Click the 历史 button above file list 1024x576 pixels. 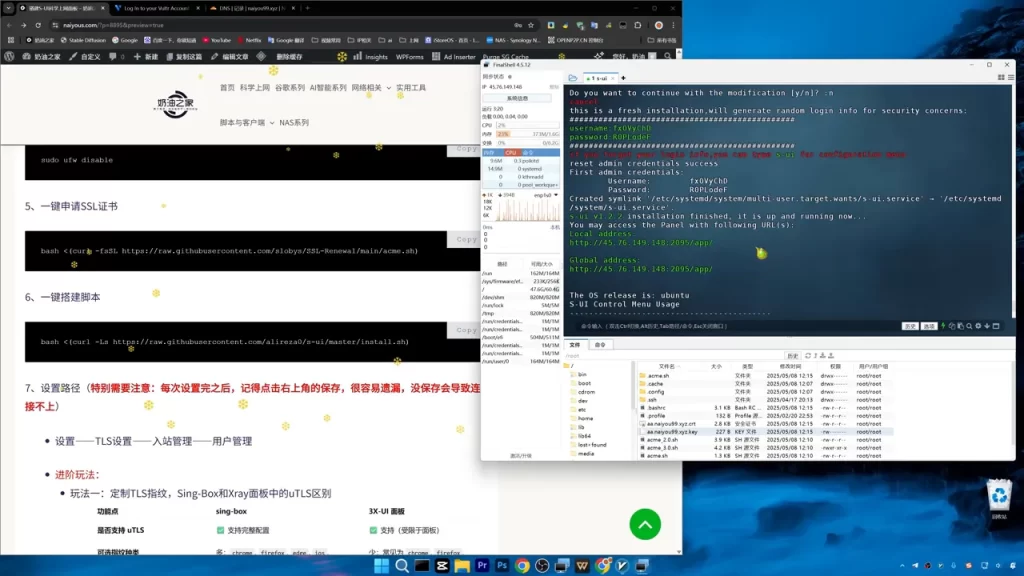(793, 356)
